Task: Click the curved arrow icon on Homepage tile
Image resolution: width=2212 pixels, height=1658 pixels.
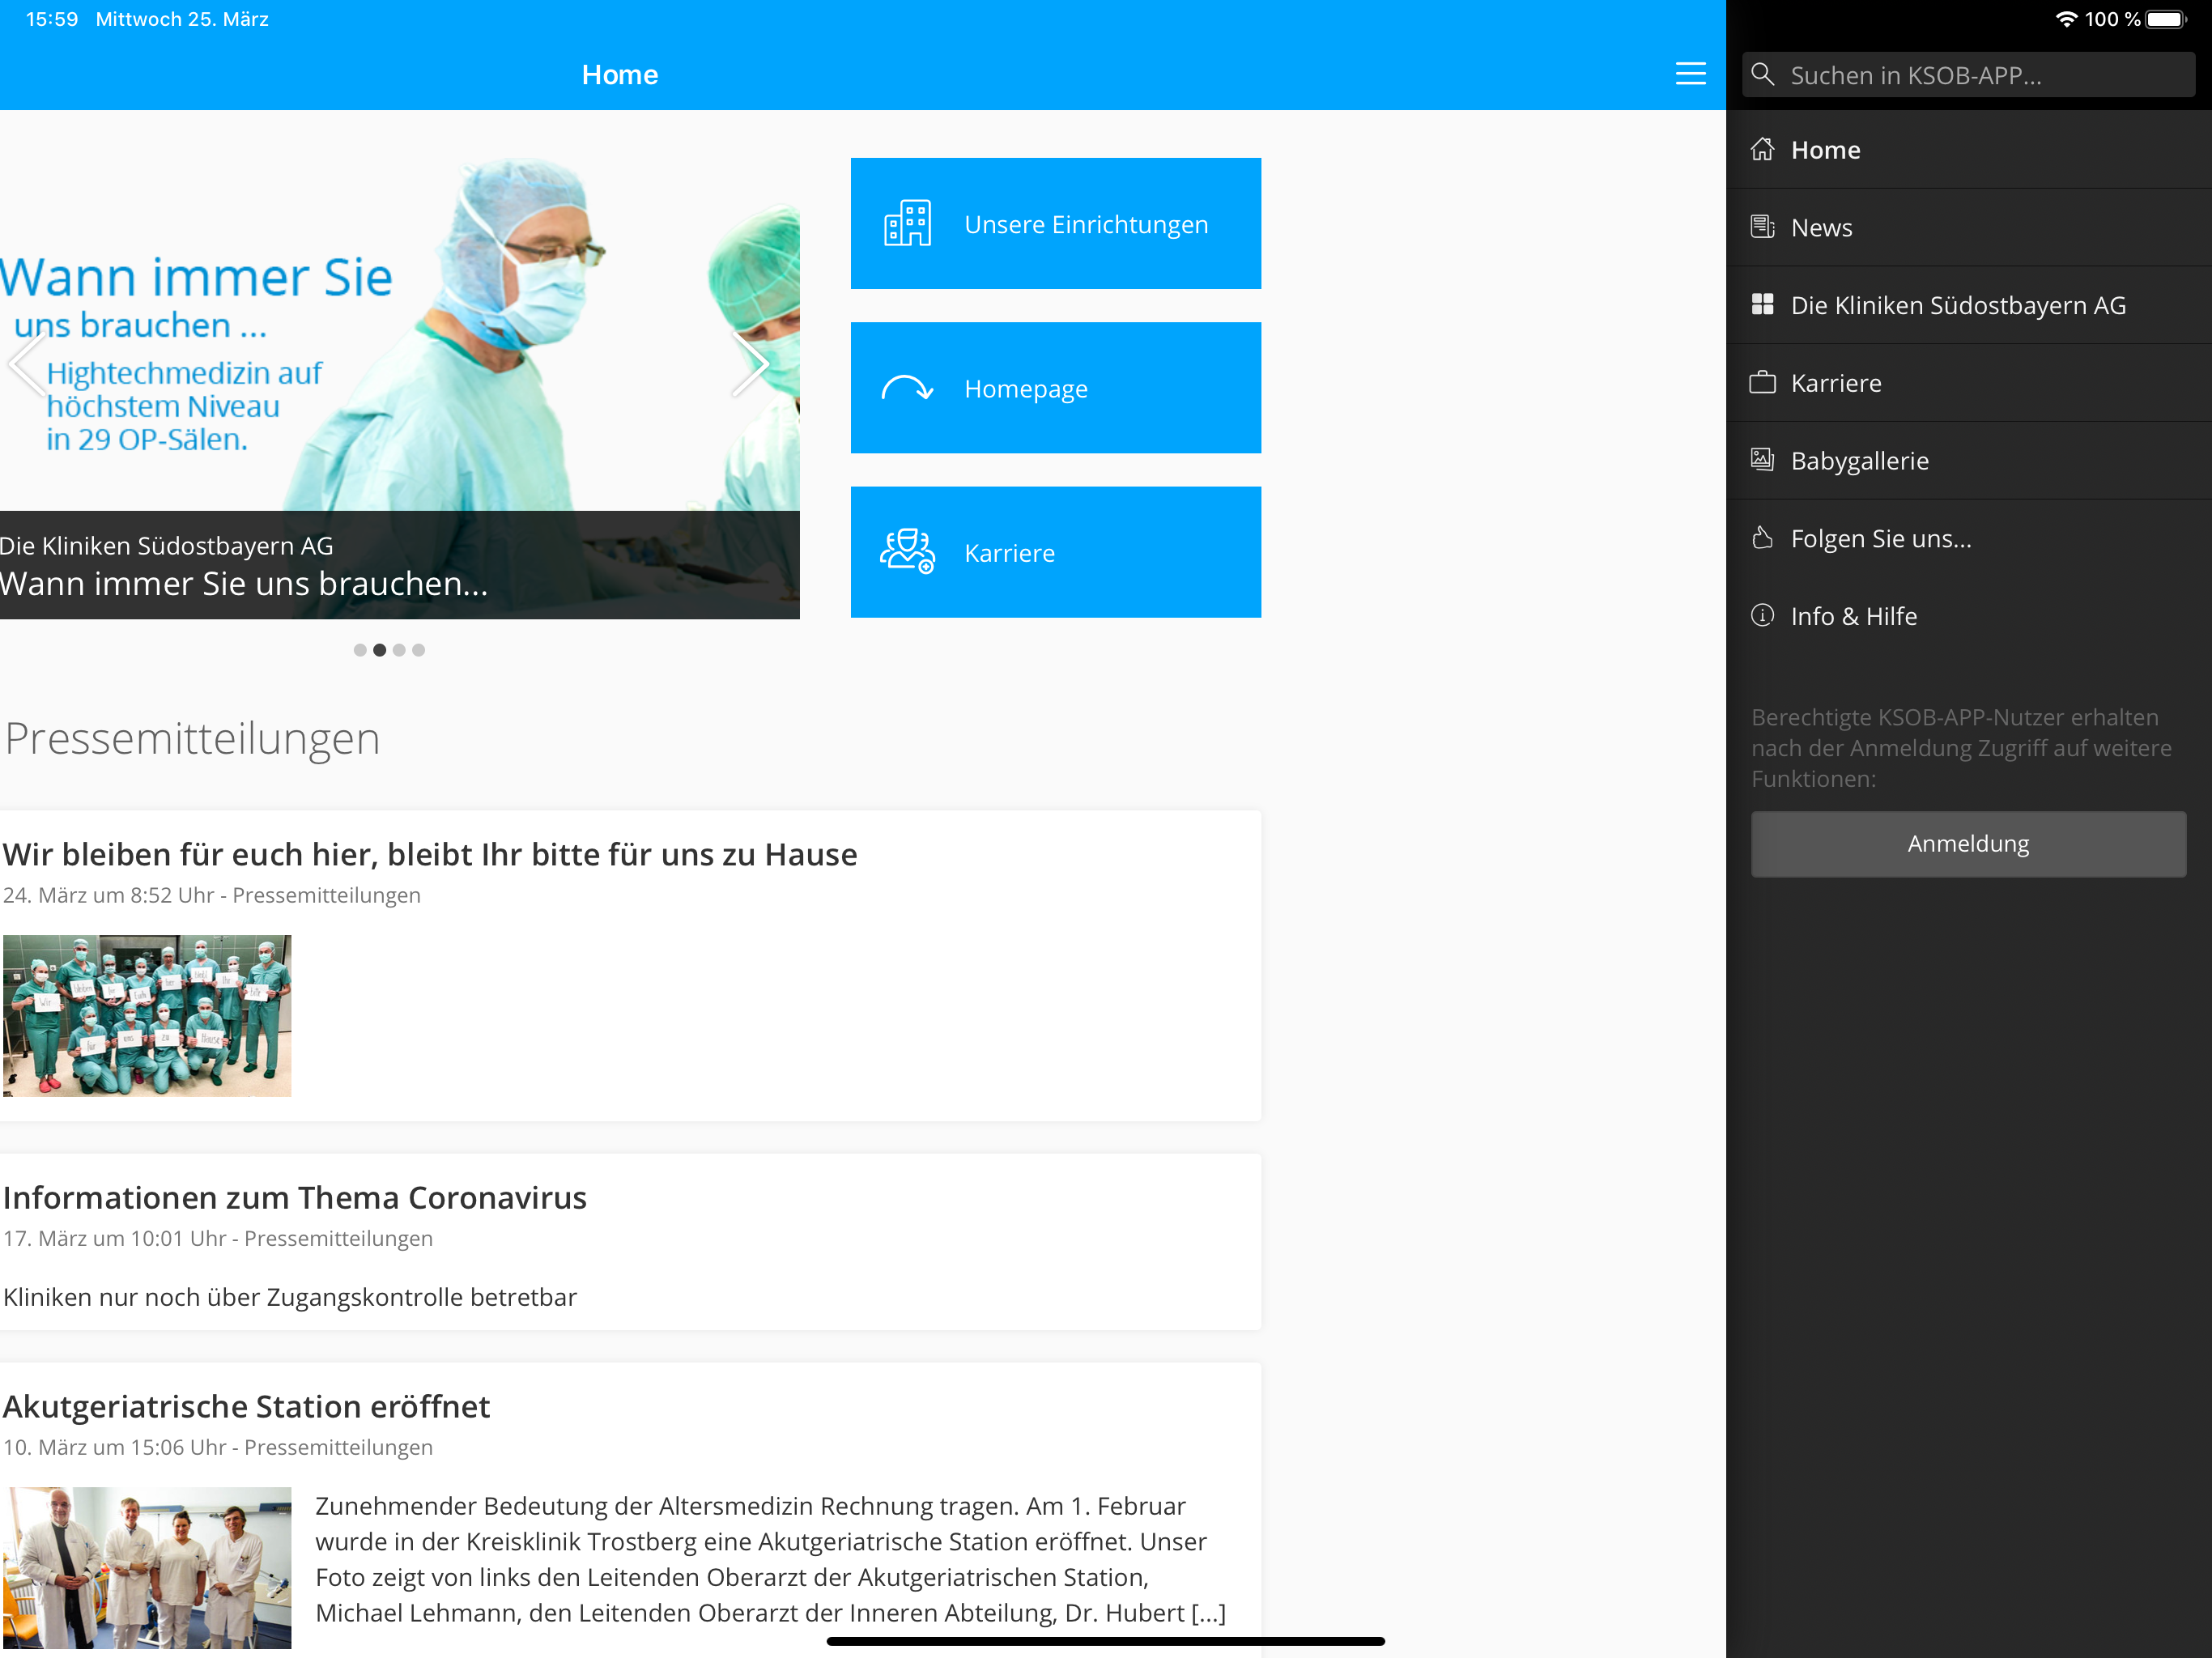Action: pos(907,388)
